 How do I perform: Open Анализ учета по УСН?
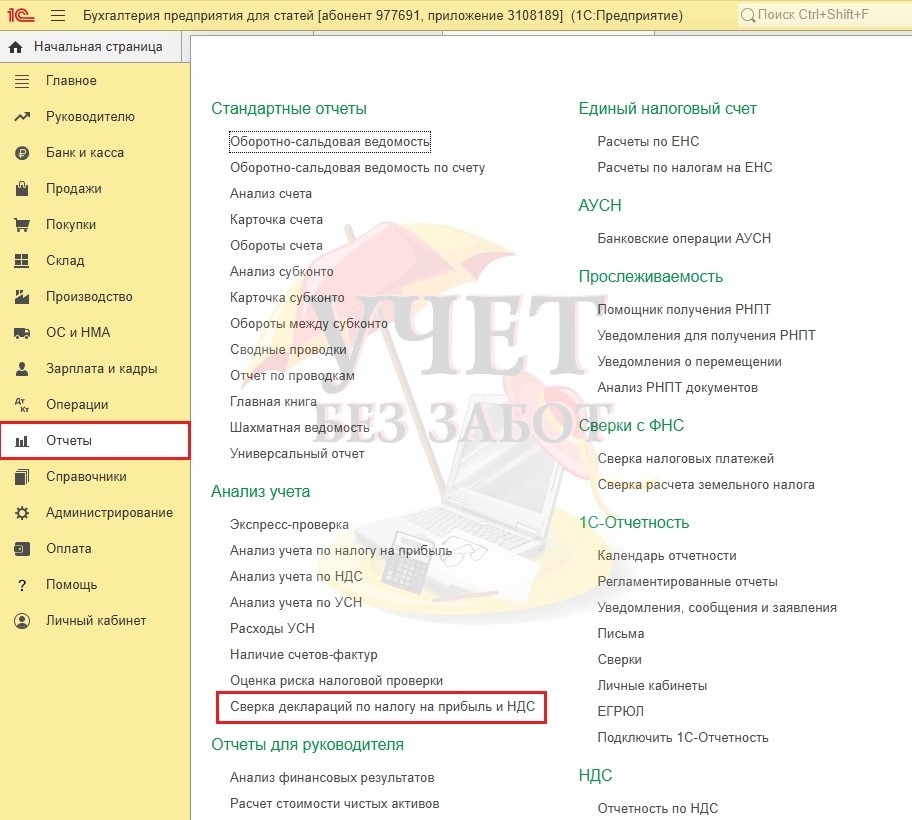[x=295, y=602]
